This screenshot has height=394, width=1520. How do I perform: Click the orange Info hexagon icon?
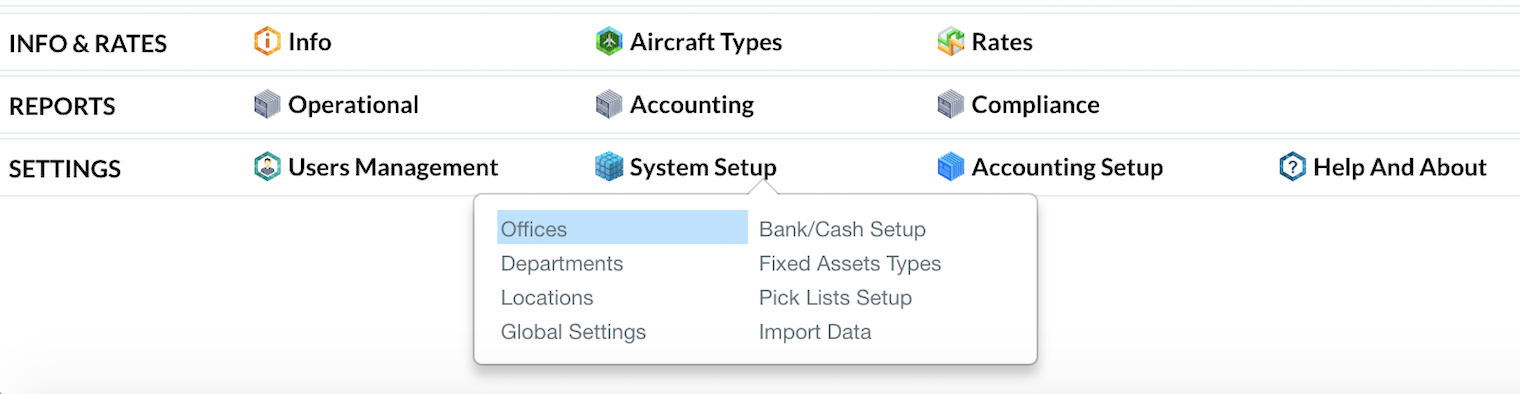point(267,42)
